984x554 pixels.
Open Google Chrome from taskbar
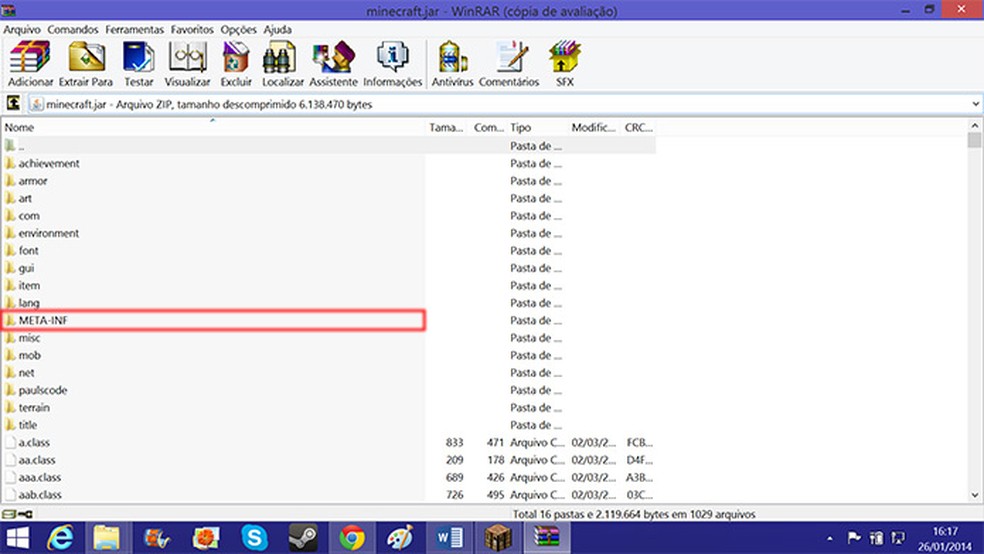351,538
